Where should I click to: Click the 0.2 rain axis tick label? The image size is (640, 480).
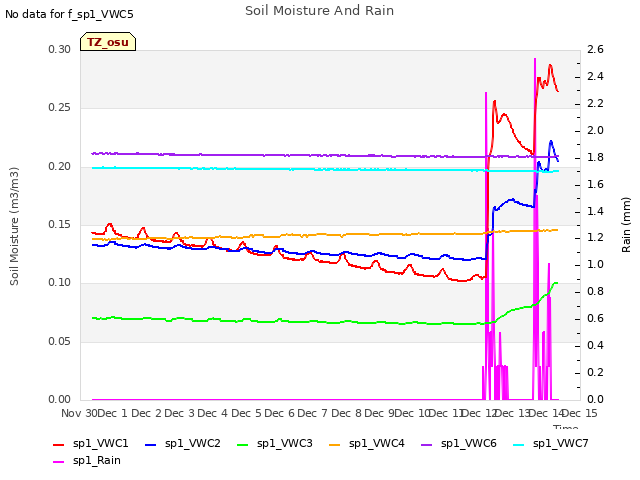point(596,372)
